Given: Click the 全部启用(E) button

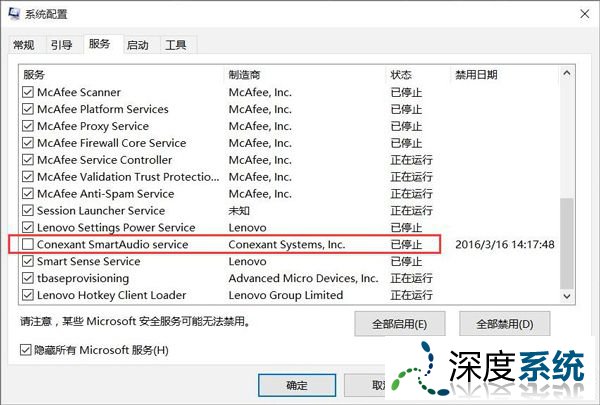Looking at the screenshot, I should pos(399,324).
